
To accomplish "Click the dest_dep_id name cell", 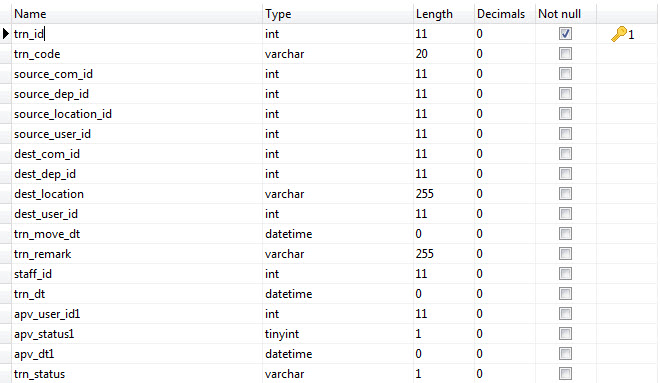I will [137, 173].
